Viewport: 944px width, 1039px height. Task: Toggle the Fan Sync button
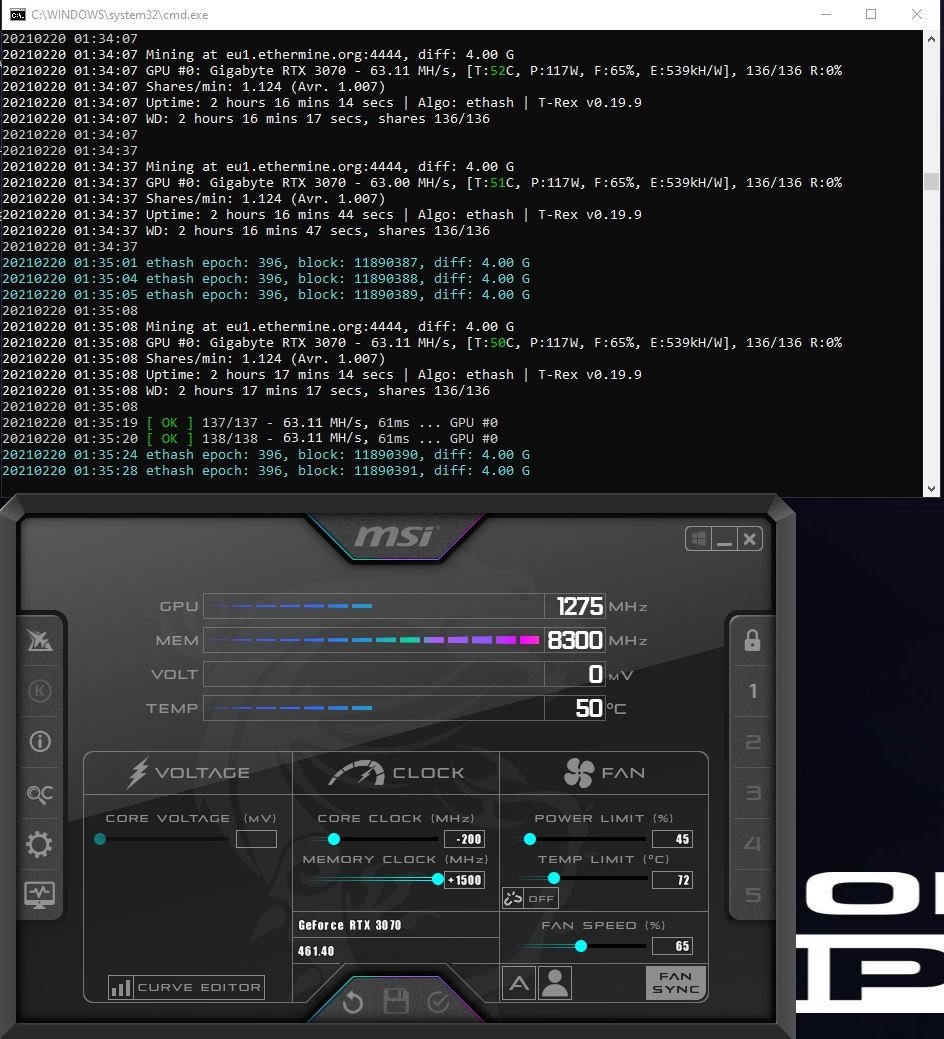tap(675, 983)
